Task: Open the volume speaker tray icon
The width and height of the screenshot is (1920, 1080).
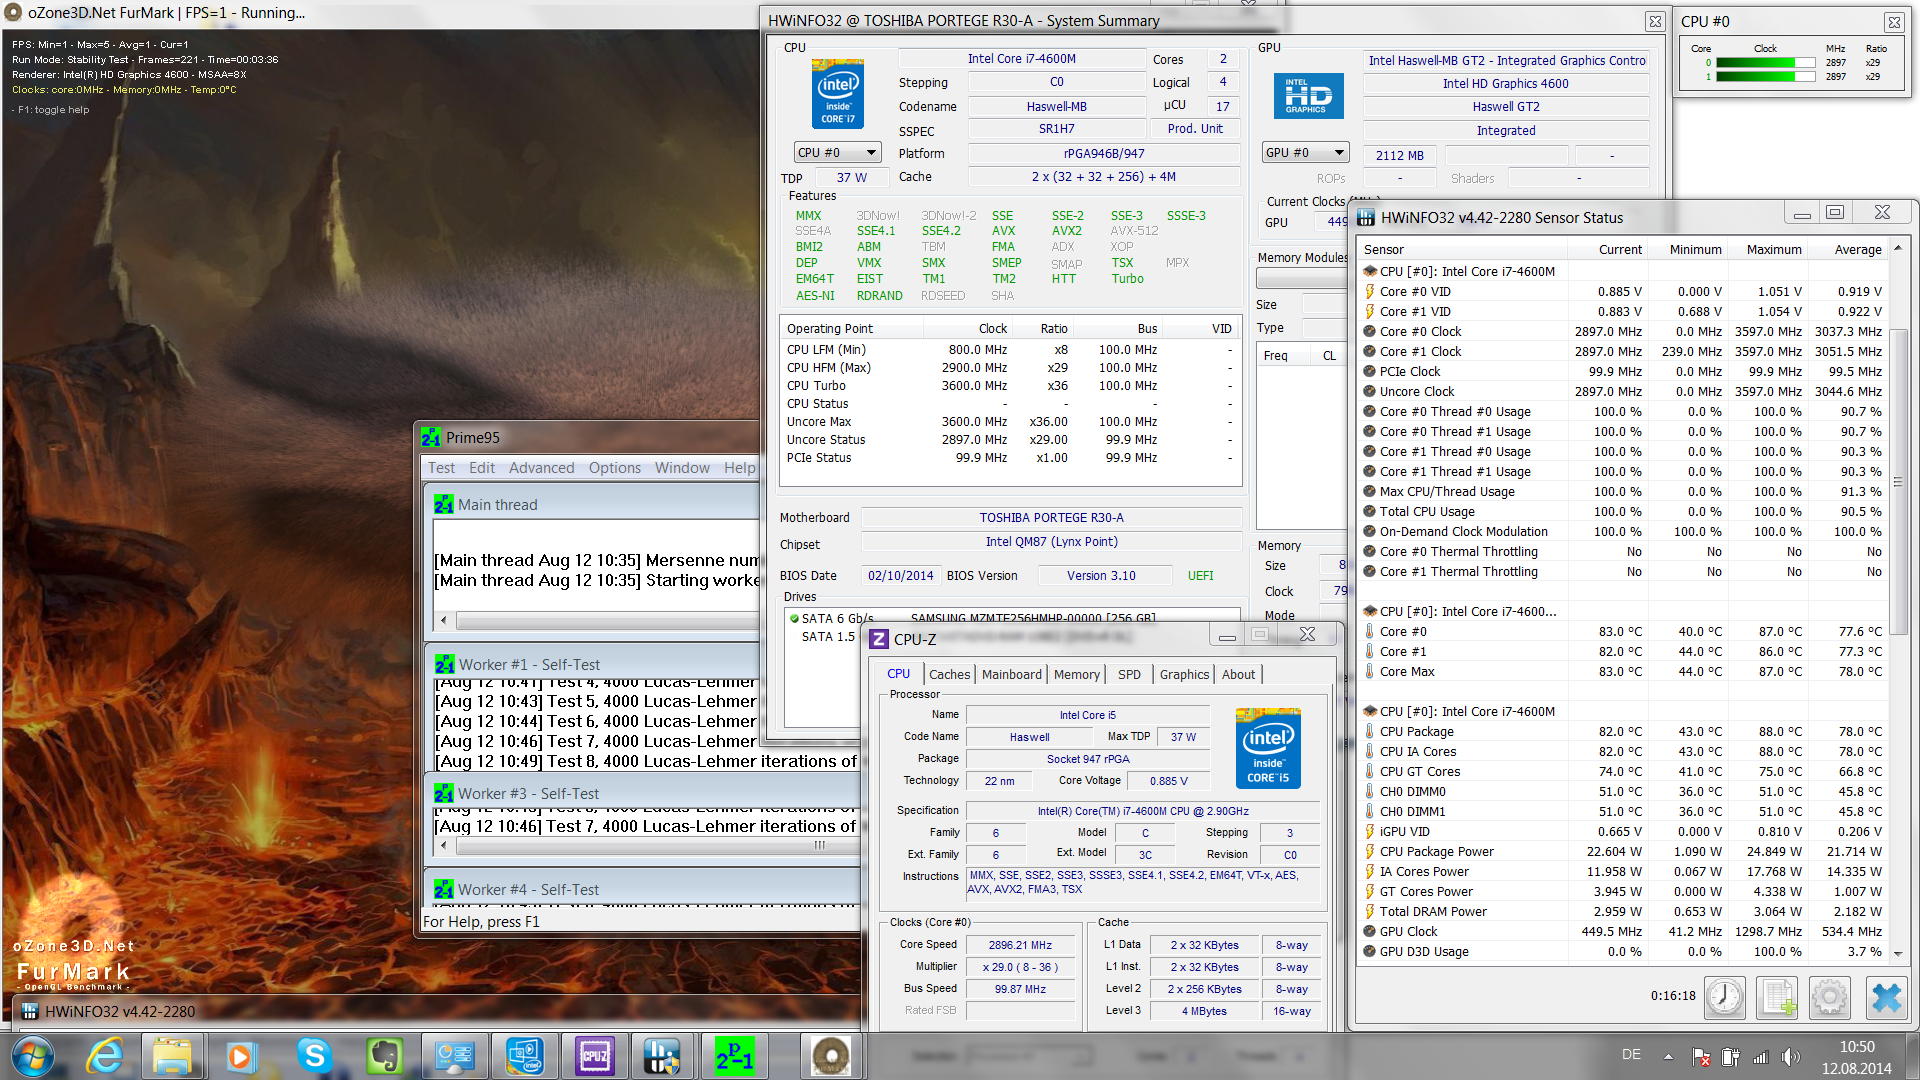Action: [1790, 1056]
